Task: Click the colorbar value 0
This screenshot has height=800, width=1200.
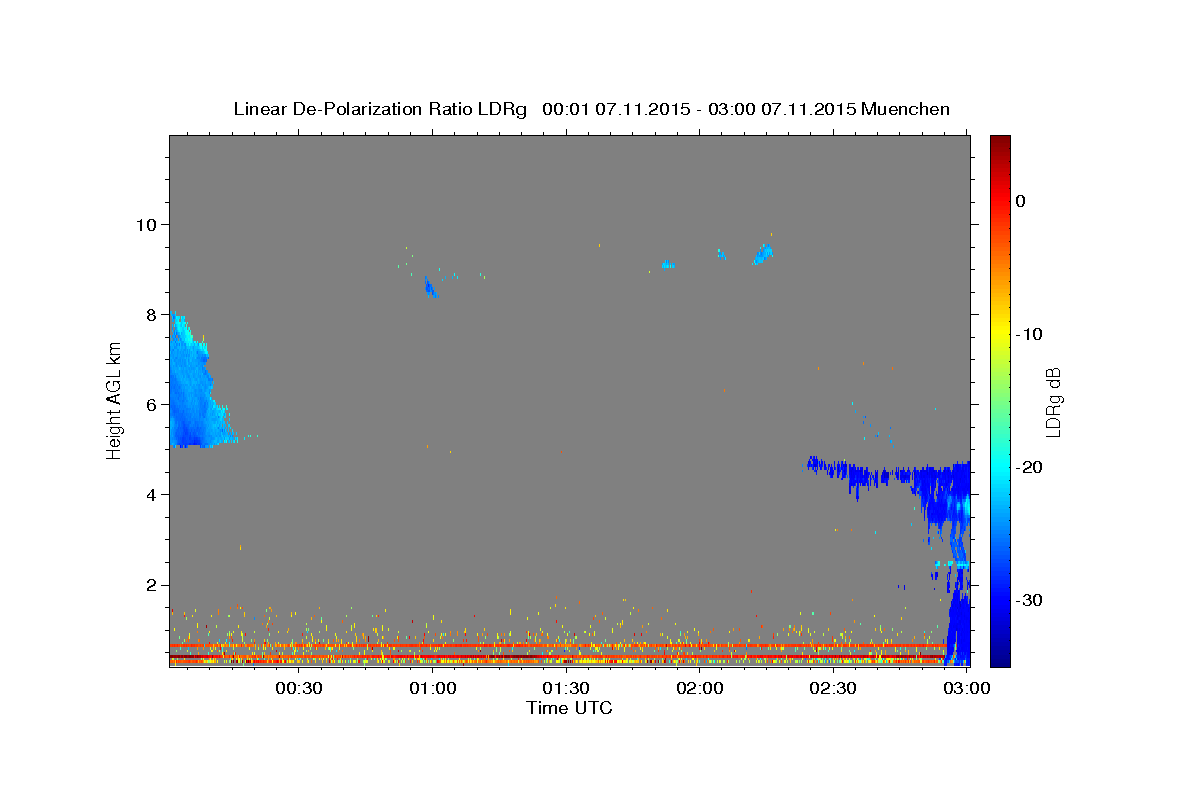Action: coord(1021,201)
